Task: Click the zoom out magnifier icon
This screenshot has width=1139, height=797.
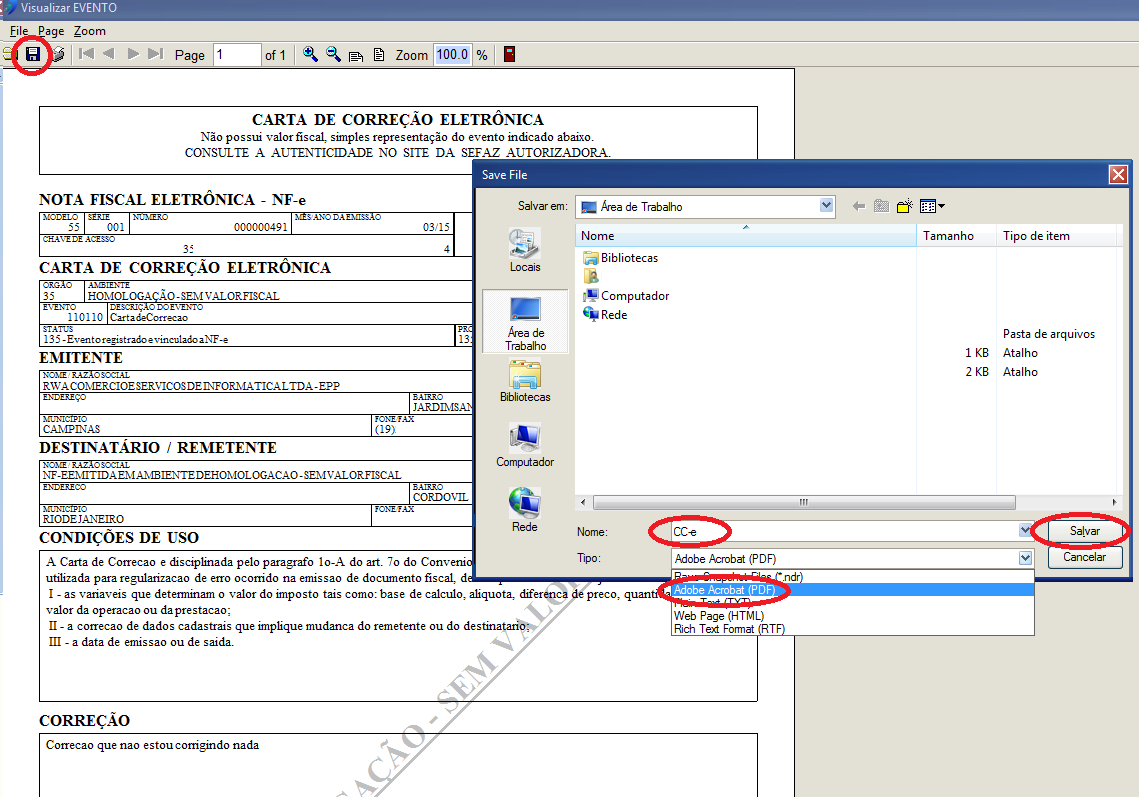Action: click(333, 54)
